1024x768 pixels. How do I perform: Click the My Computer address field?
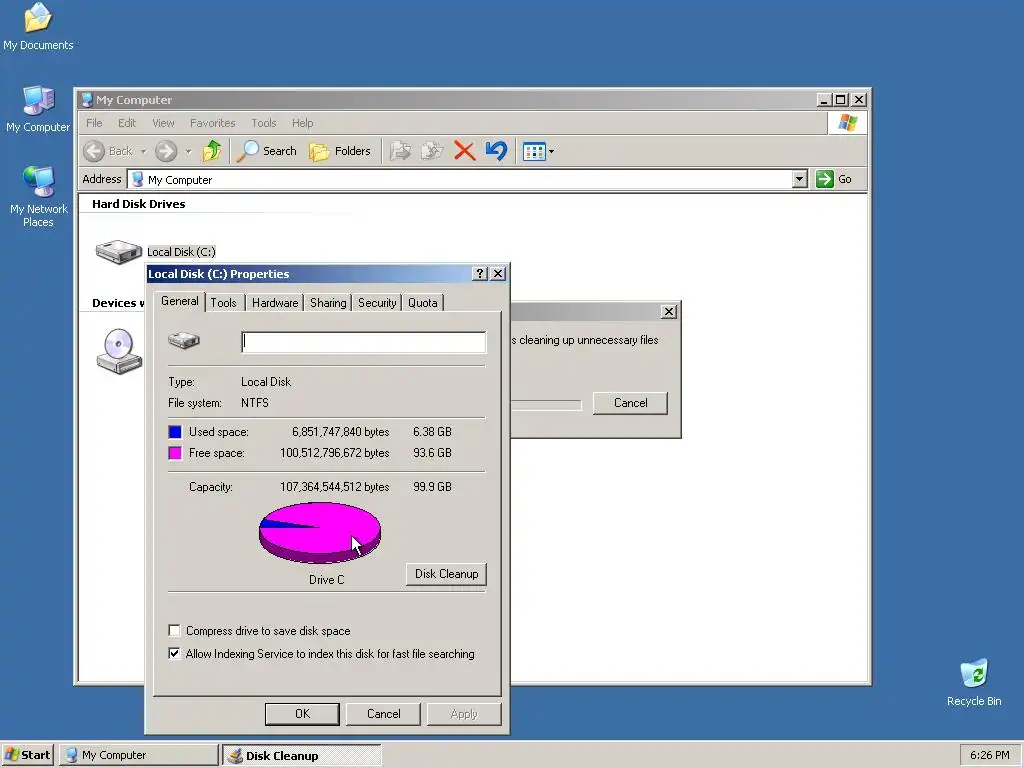point(460,180)
